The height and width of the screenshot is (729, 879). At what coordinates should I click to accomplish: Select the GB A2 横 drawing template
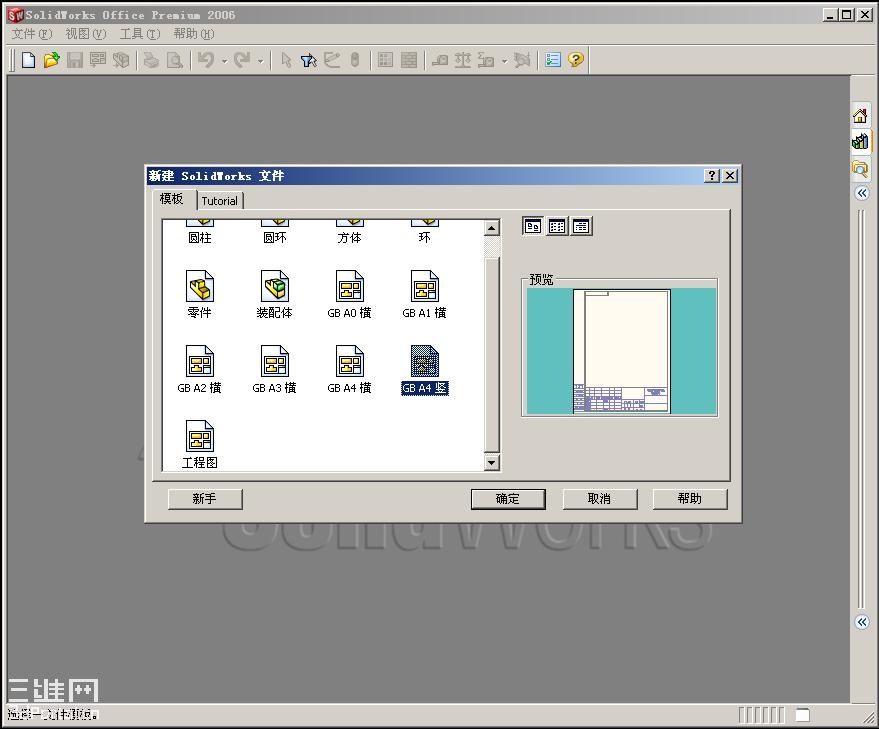200,370
